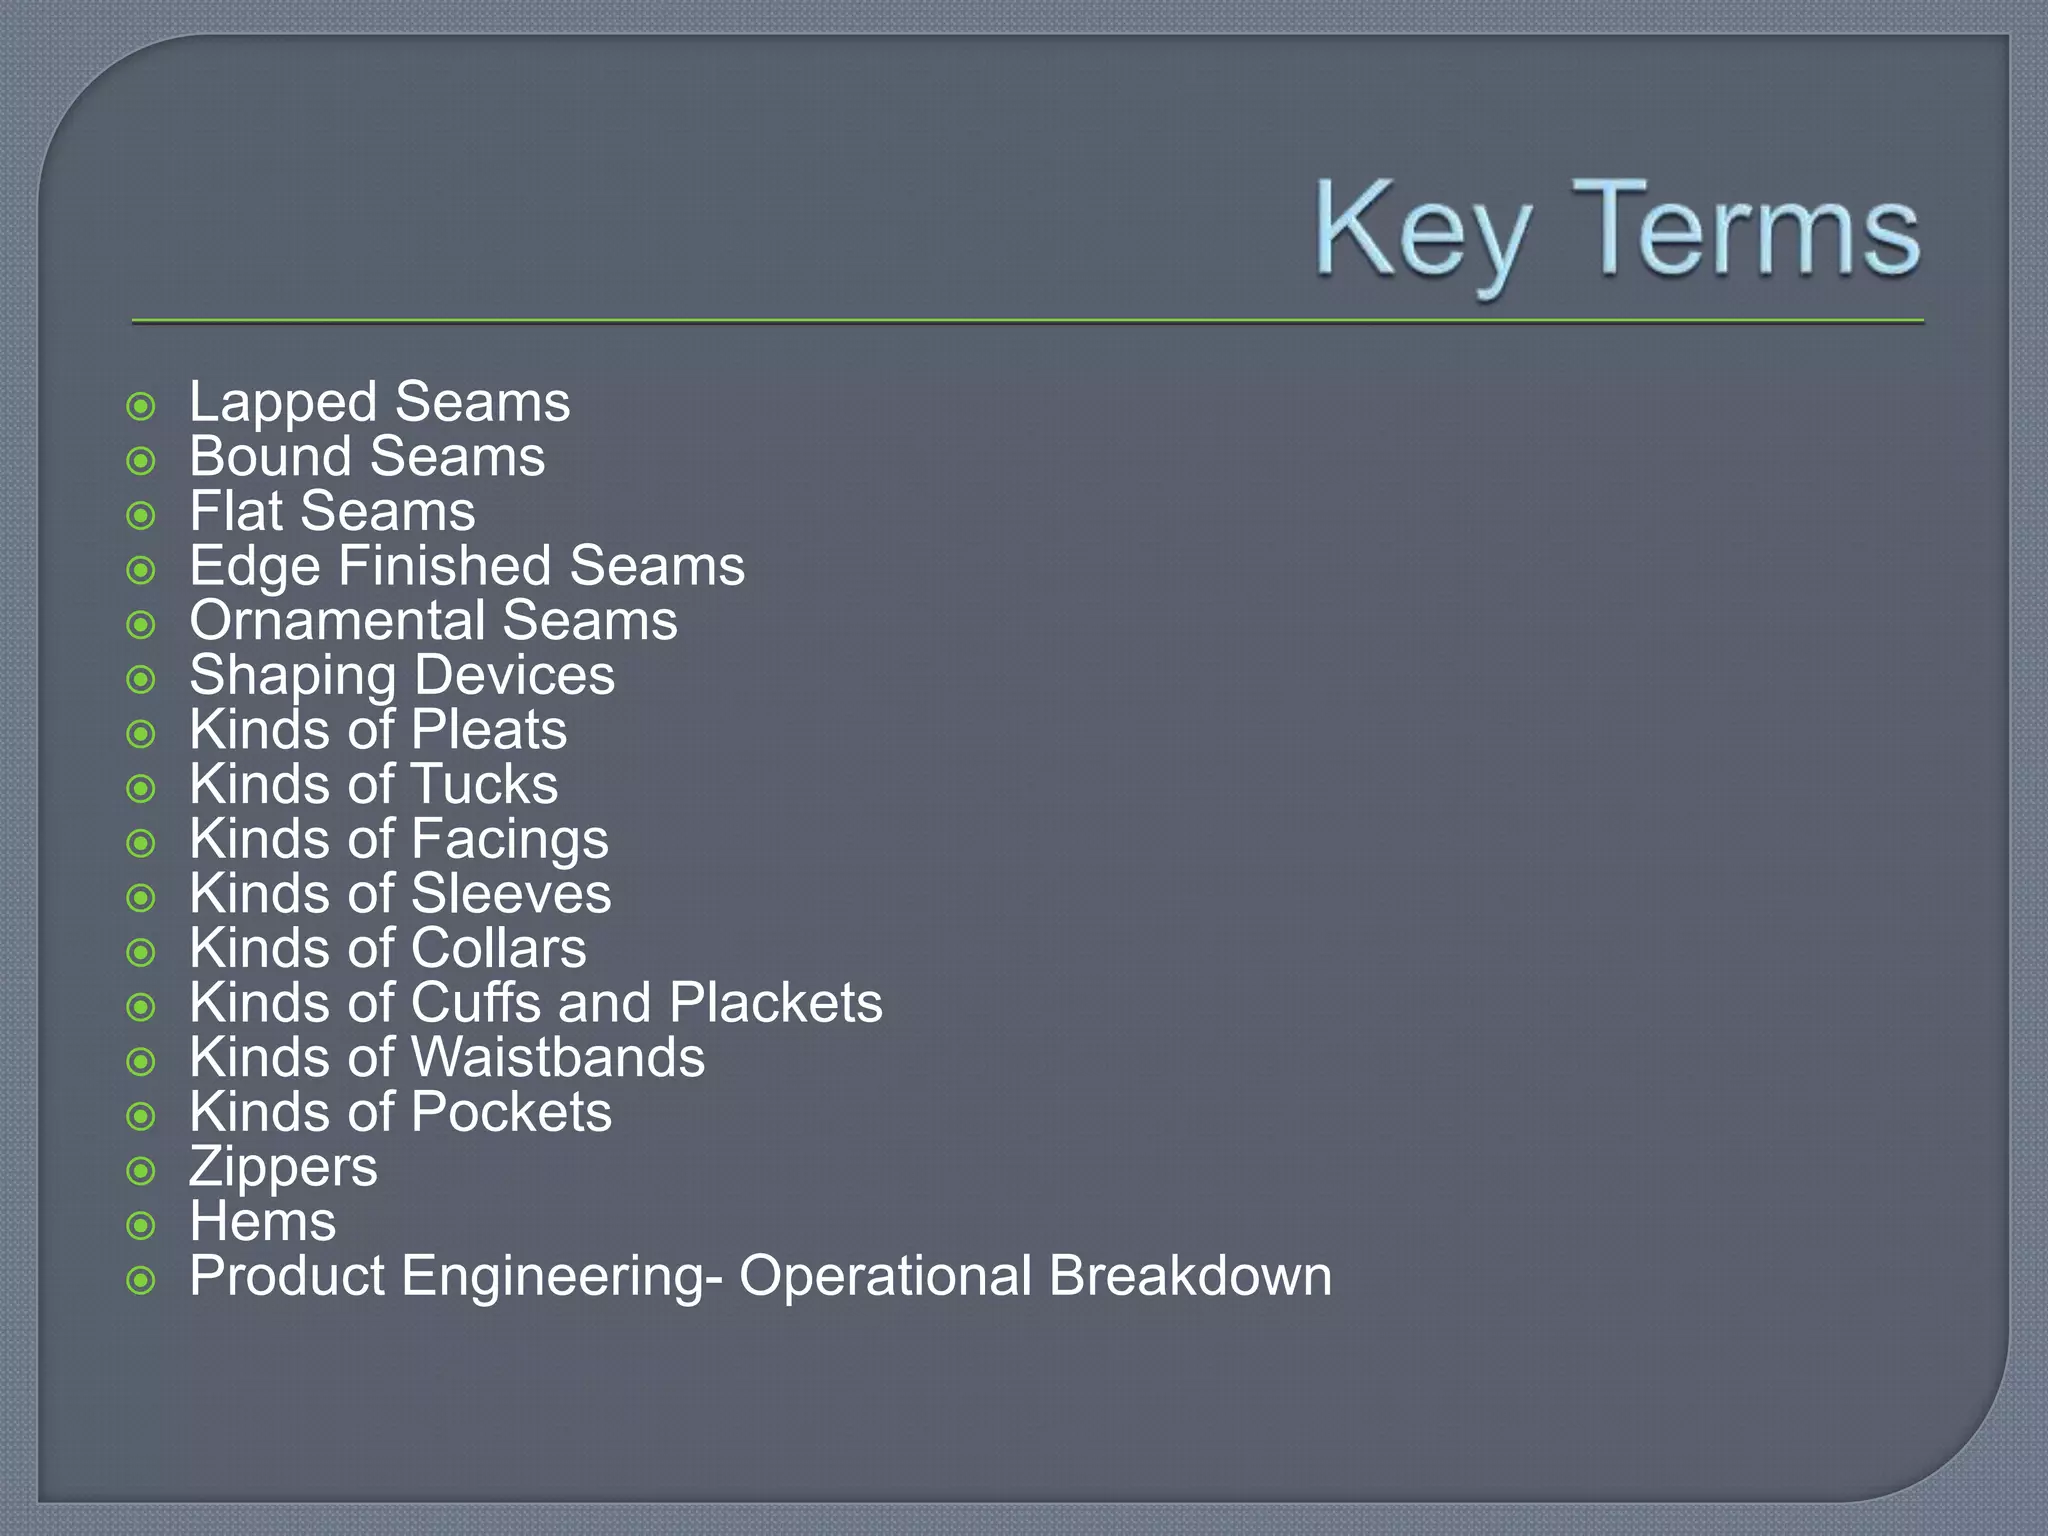The width and height of the screenshot is (2048, 1536).
Task: Select Kinds of Cuffs and Plackets text
Action: click(x=536, y=1002)
